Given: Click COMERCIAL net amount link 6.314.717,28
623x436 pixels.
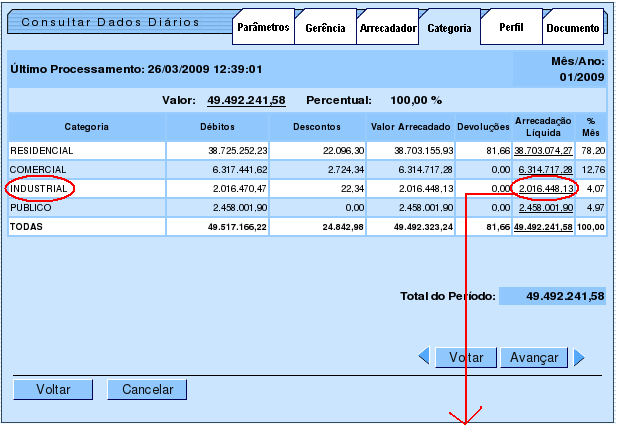Looking at the screenshot, I should (x=545, y=169).
